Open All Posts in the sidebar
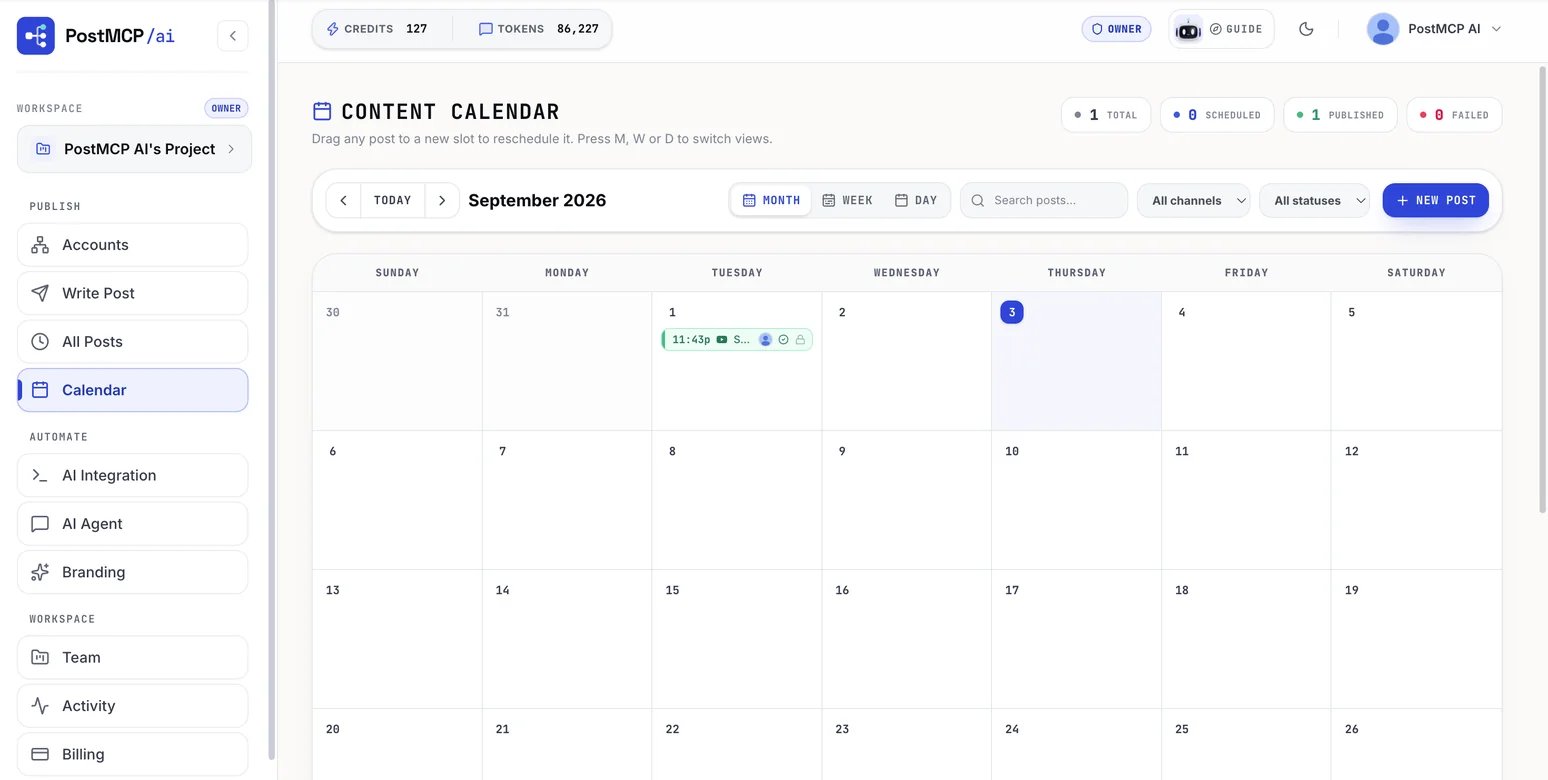The width and height of the screenshot is (1548, 780). click(132, 342)
